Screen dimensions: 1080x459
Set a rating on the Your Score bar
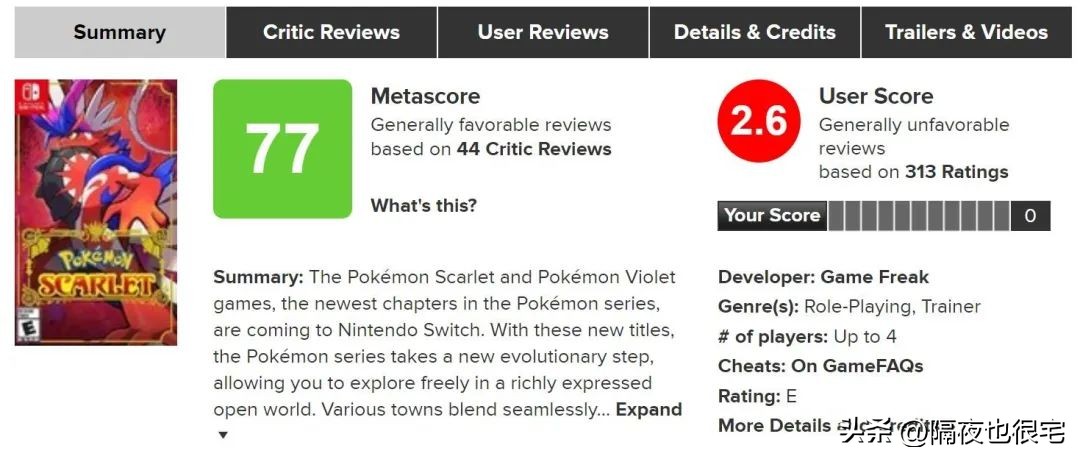coord(919,216)
